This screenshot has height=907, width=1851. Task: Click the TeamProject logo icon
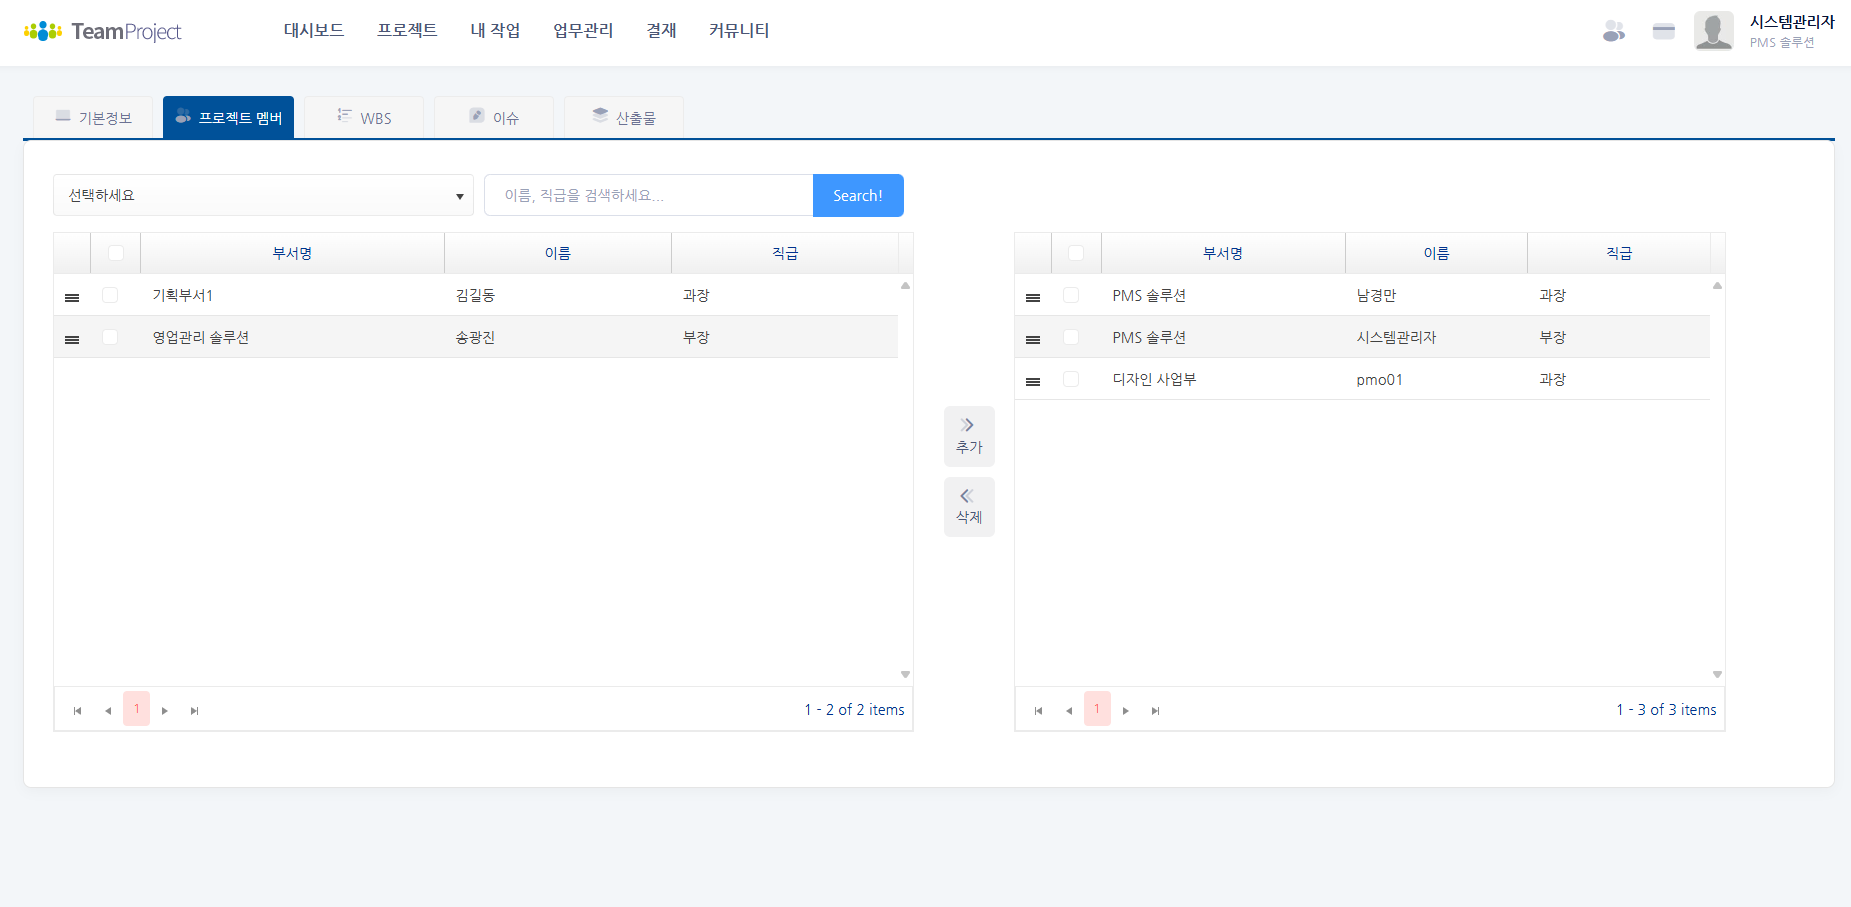43,31
